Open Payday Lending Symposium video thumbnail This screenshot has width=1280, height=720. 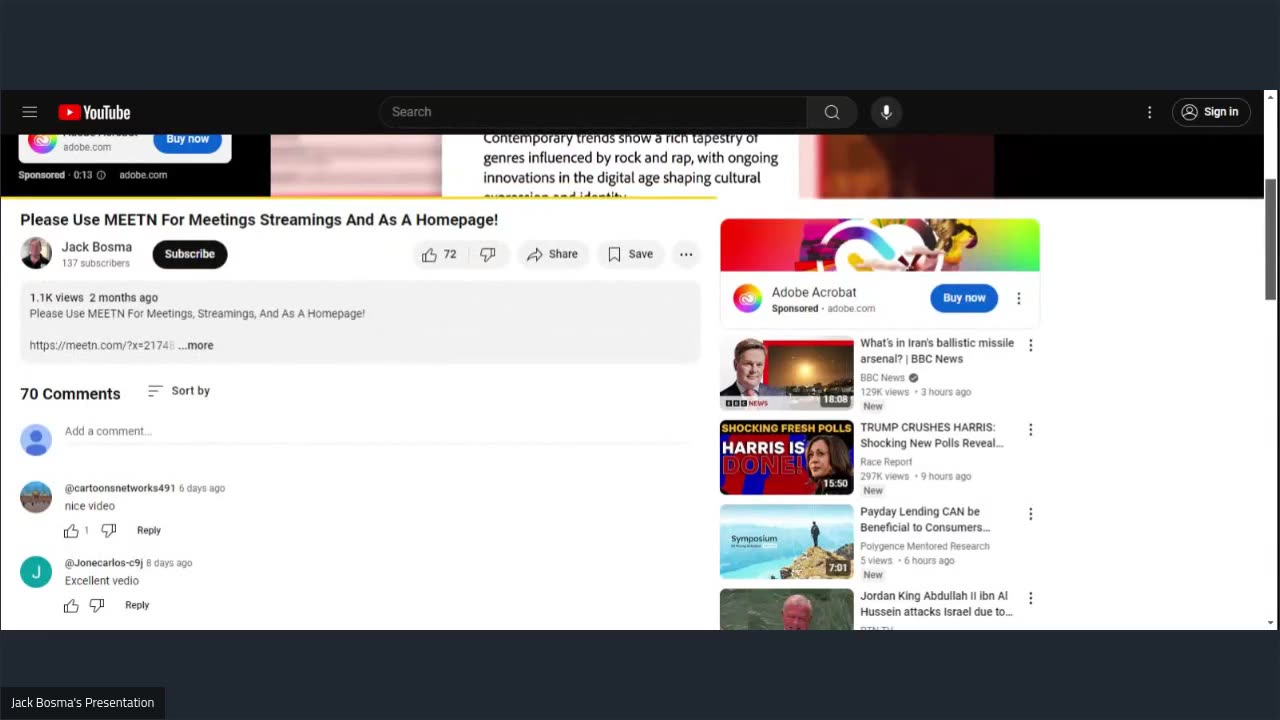tap(787, 541)
